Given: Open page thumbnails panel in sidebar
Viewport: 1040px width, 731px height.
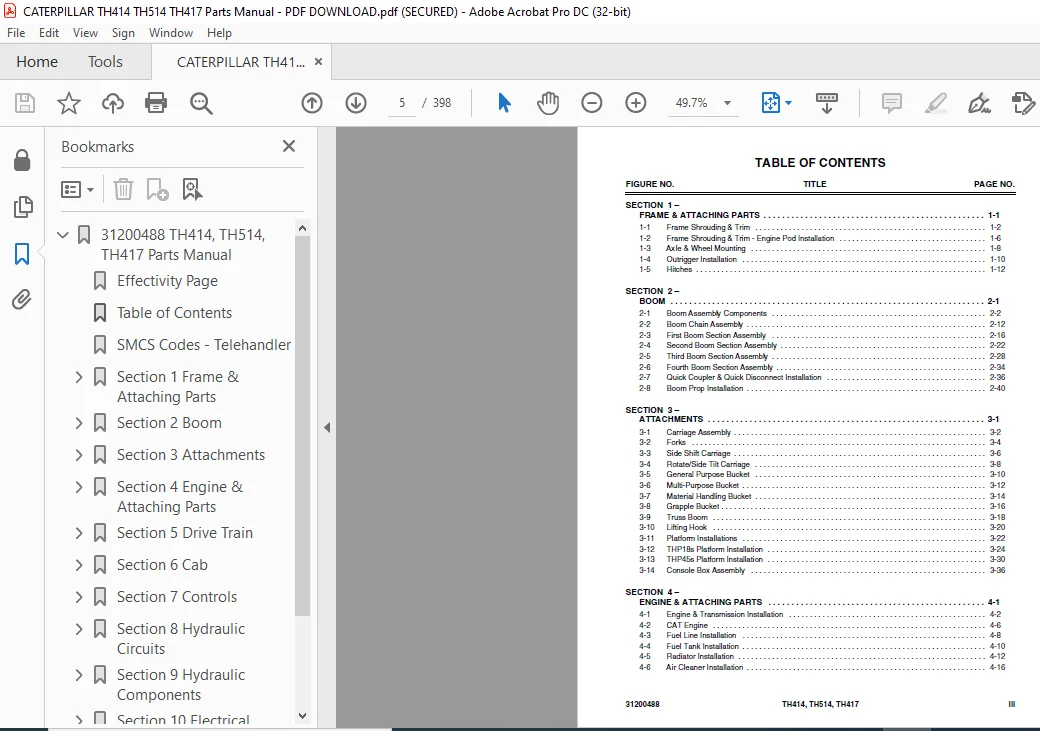Looking at the screenshot, I should click(x=22, y=207).
